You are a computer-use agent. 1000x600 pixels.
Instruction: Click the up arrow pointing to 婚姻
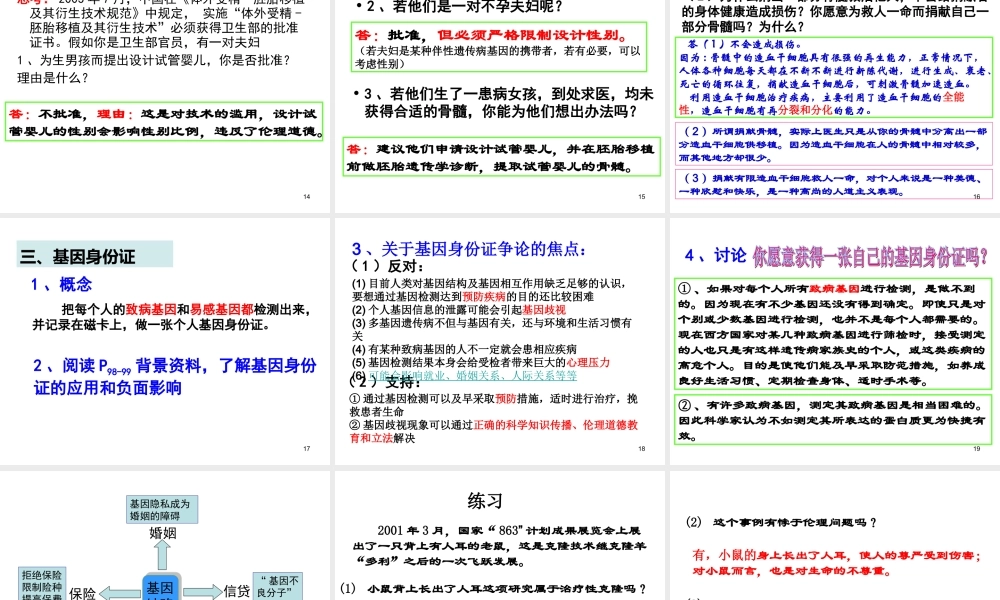(163, 555)
